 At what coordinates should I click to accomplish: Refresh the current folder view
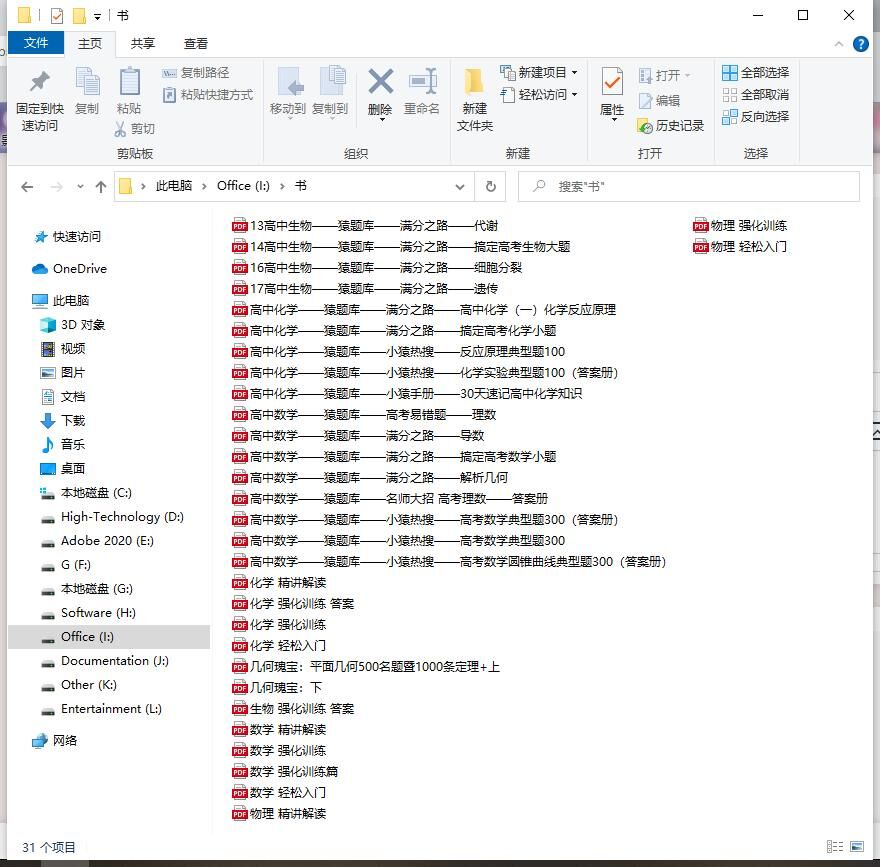tap(490, 186)
